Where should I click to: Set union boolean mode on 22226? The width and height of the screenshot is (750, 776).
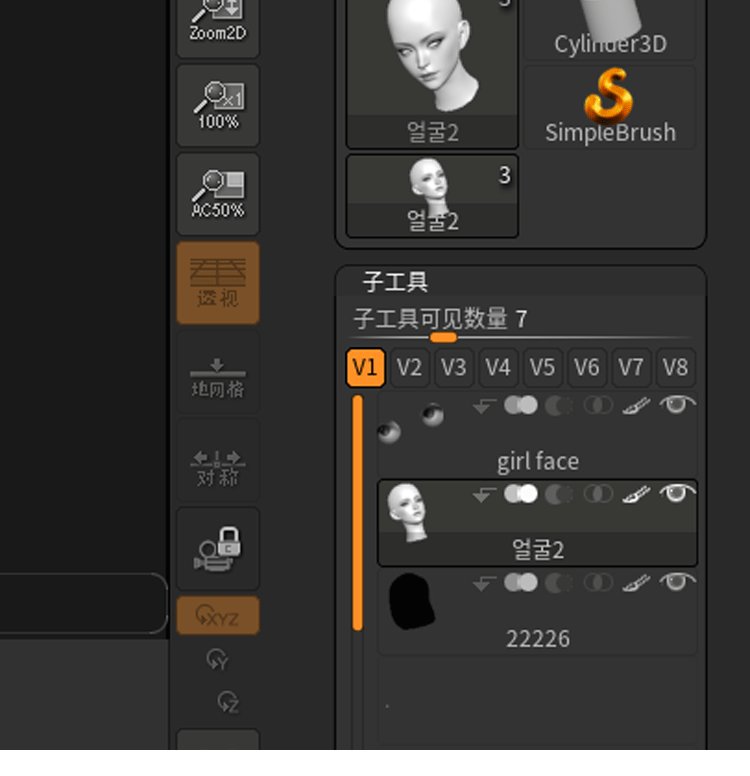[x=521, y=582]
